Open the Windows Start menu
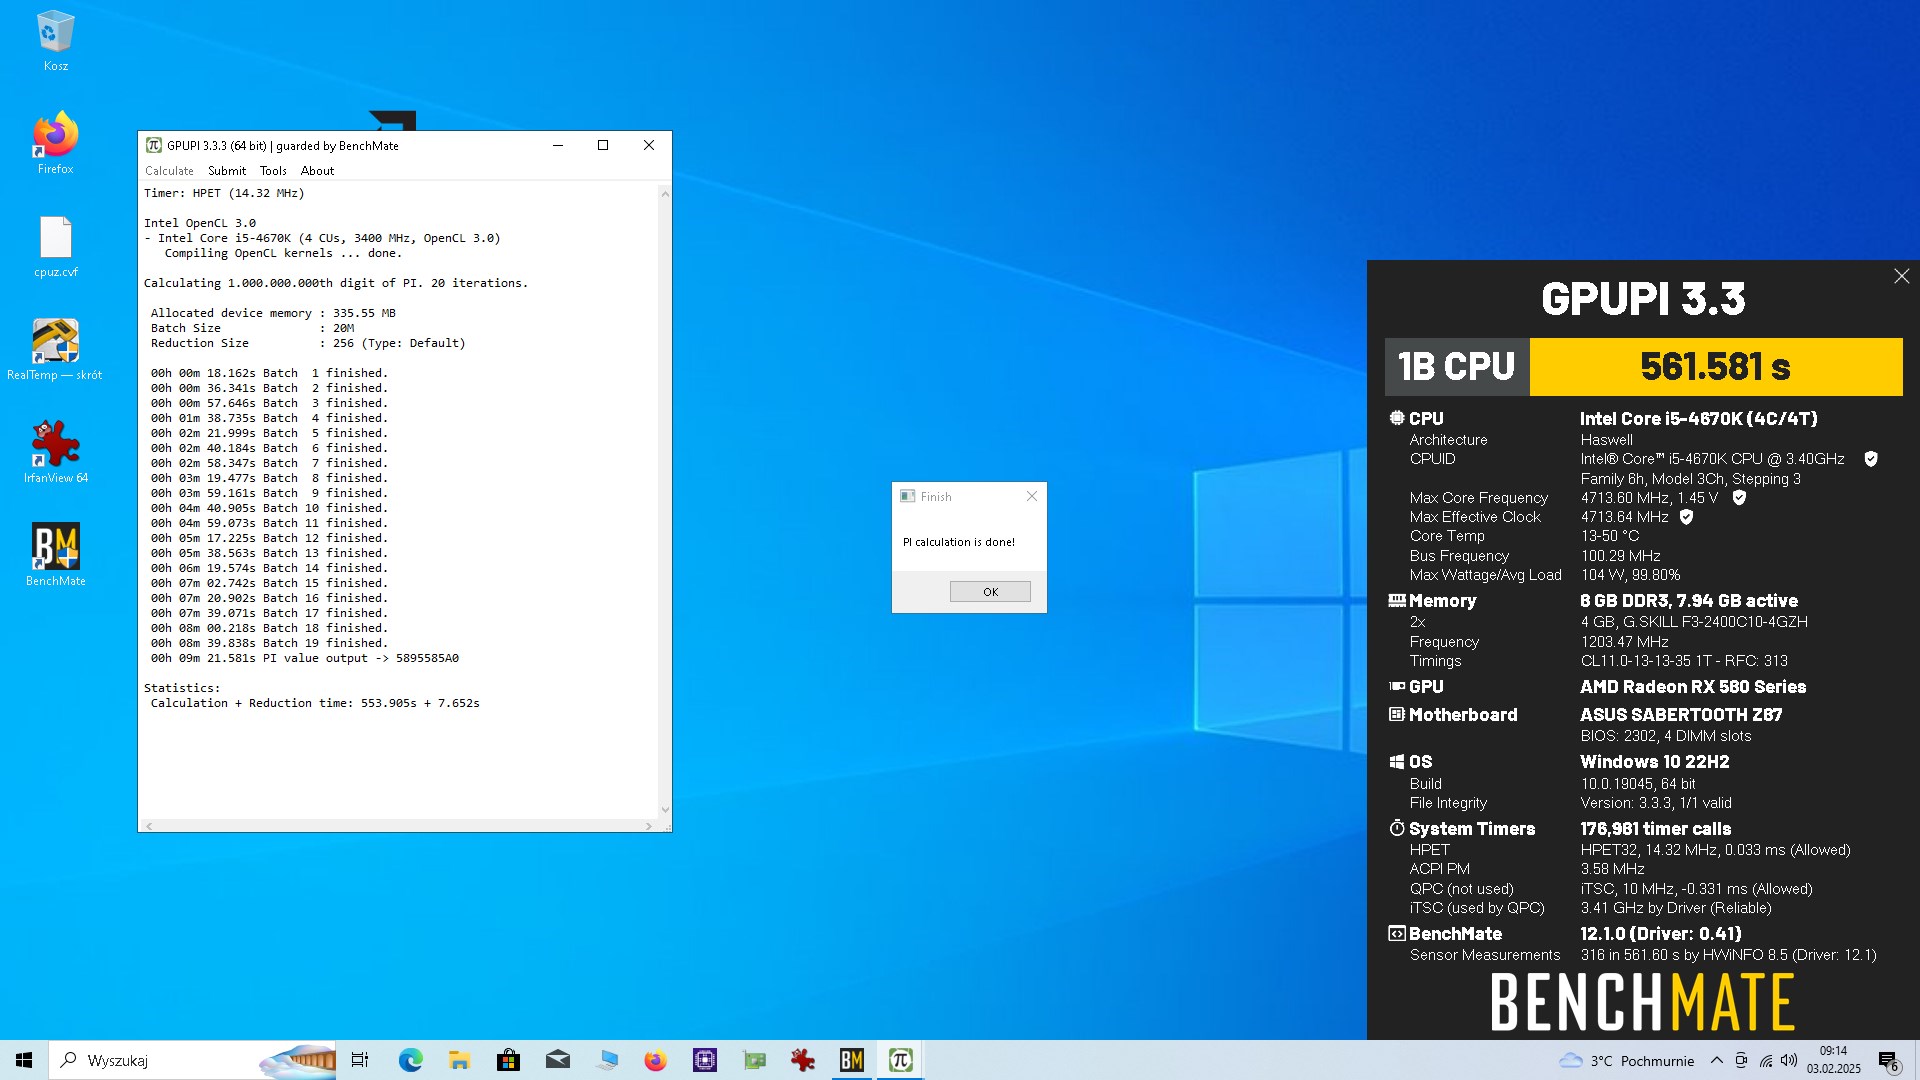The width and height of the screenshot is (1920, 1080). coord(24,1060)
